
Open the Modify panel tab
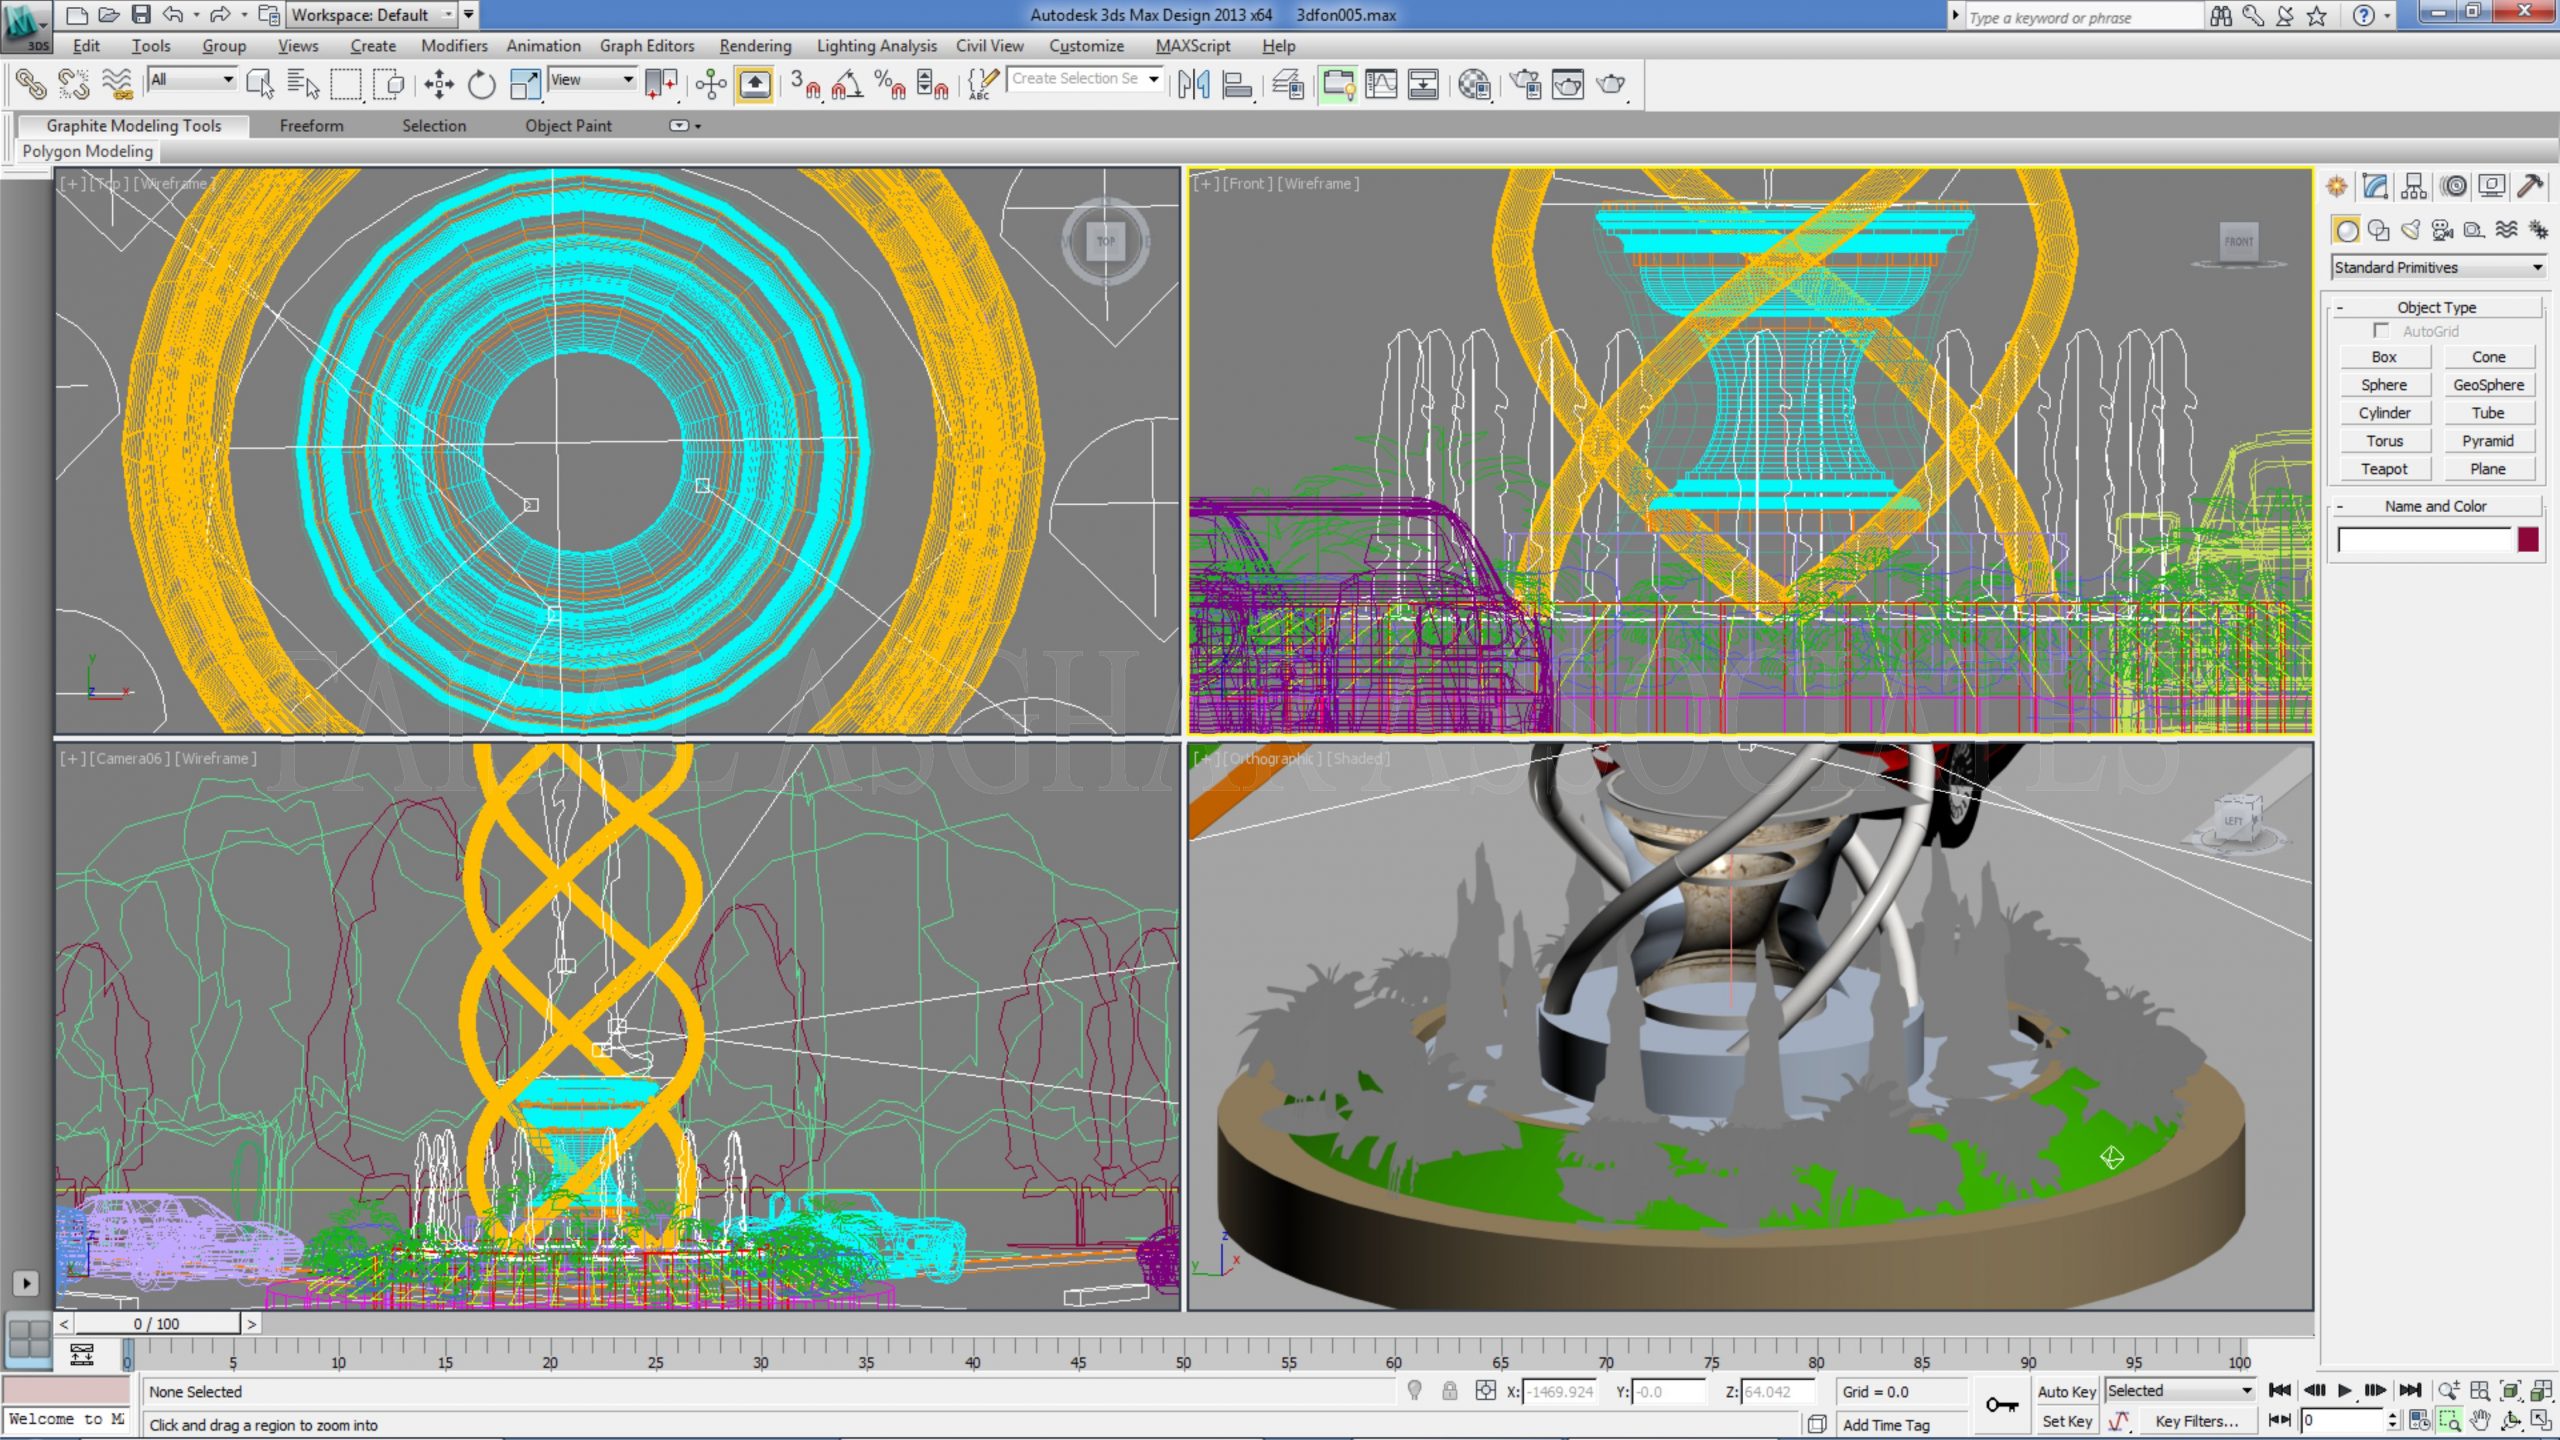tap(2375, 186)
